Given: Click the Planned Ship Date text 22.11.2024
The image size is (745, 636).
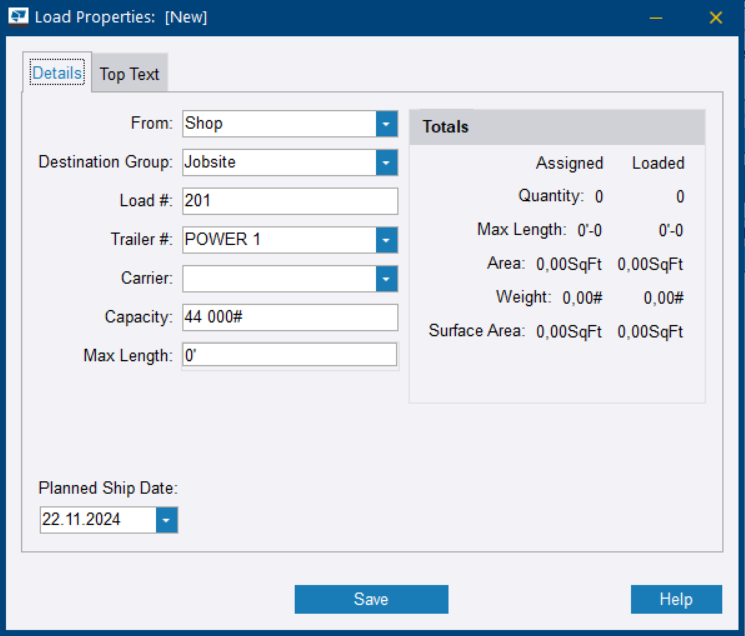Looking at the screenshot, I should tap(97, 520).
